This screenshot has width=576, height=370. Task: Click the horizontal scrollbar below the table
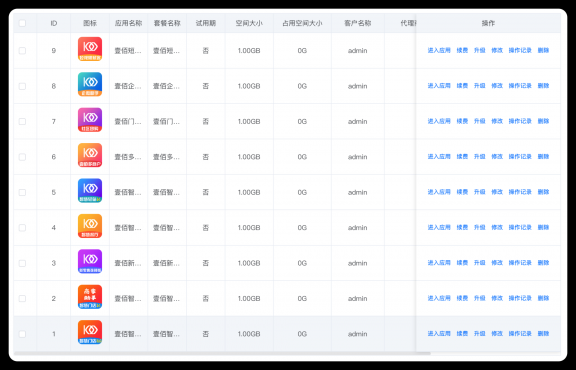pos(222,353)
